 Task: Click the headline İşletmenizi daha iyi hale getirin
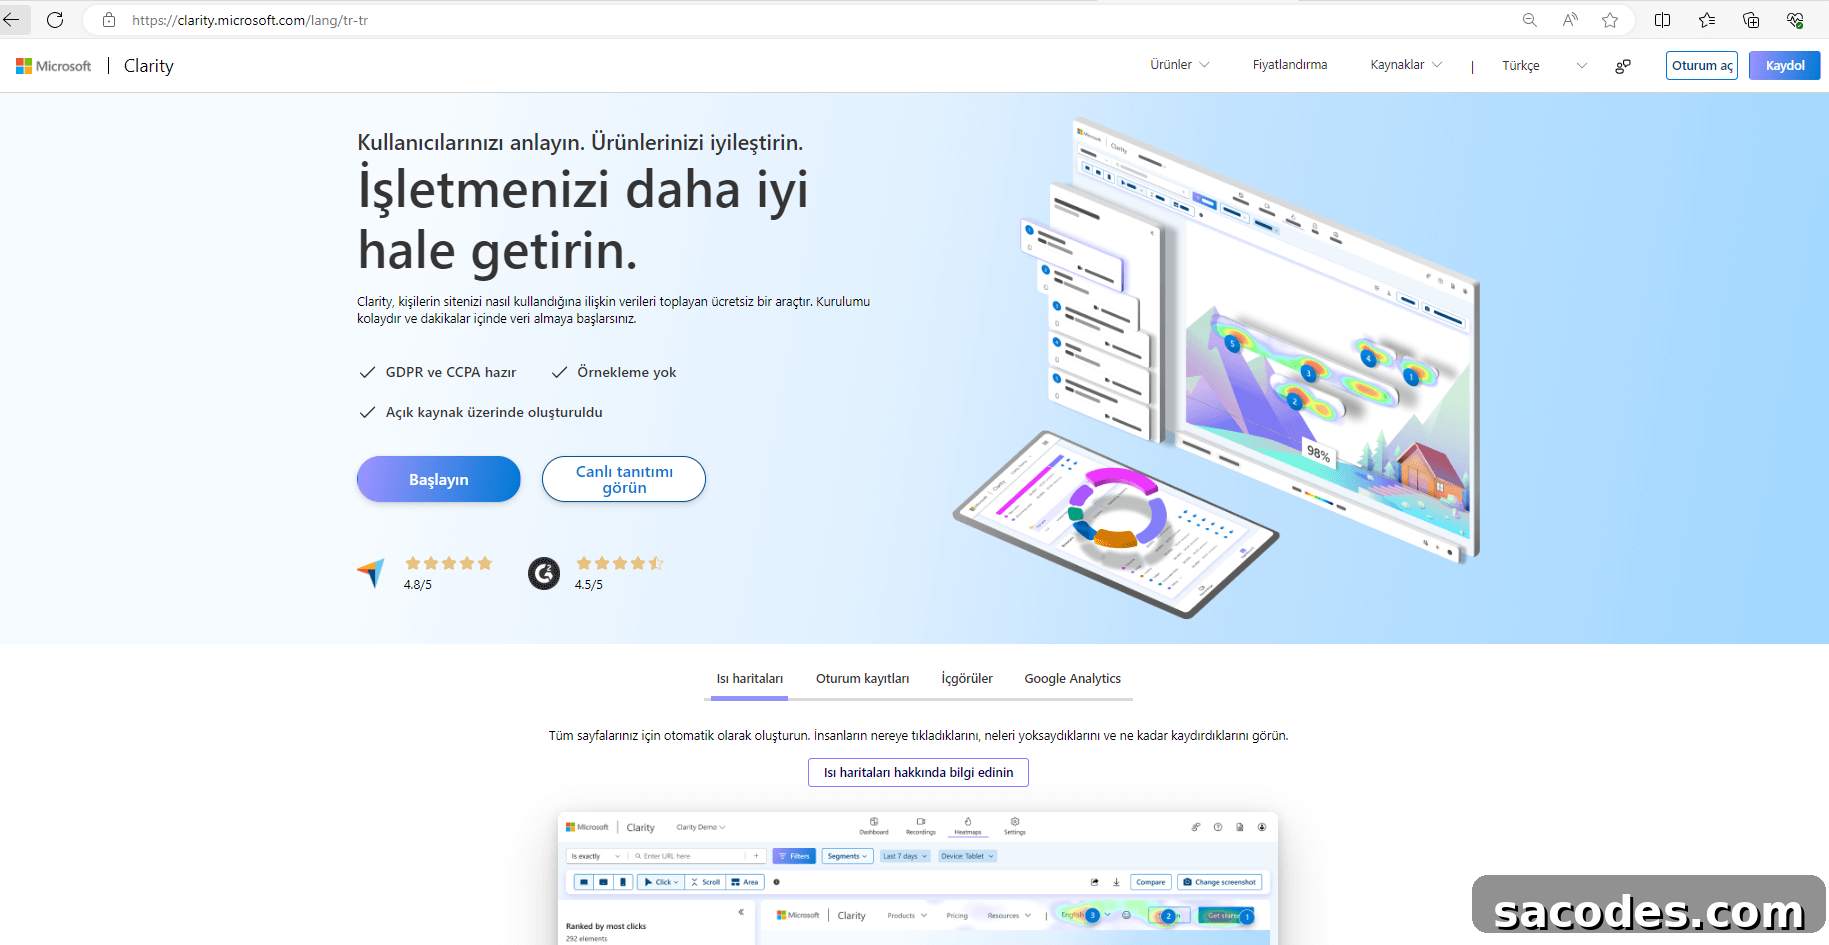pyautogui.click(x=583, y=220)
